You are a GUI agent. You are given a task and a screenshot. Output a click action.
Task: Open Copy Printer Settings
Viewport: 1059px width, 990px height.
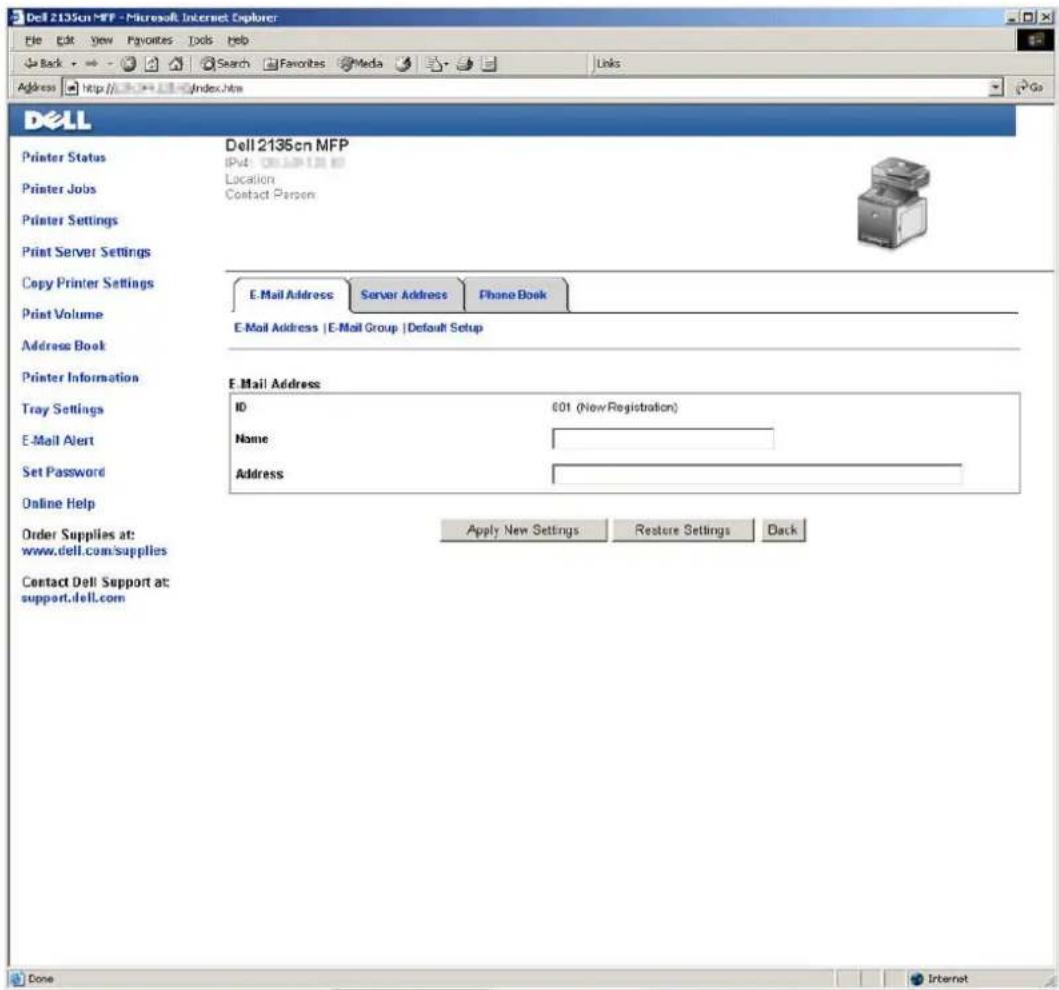click(88, 283)
